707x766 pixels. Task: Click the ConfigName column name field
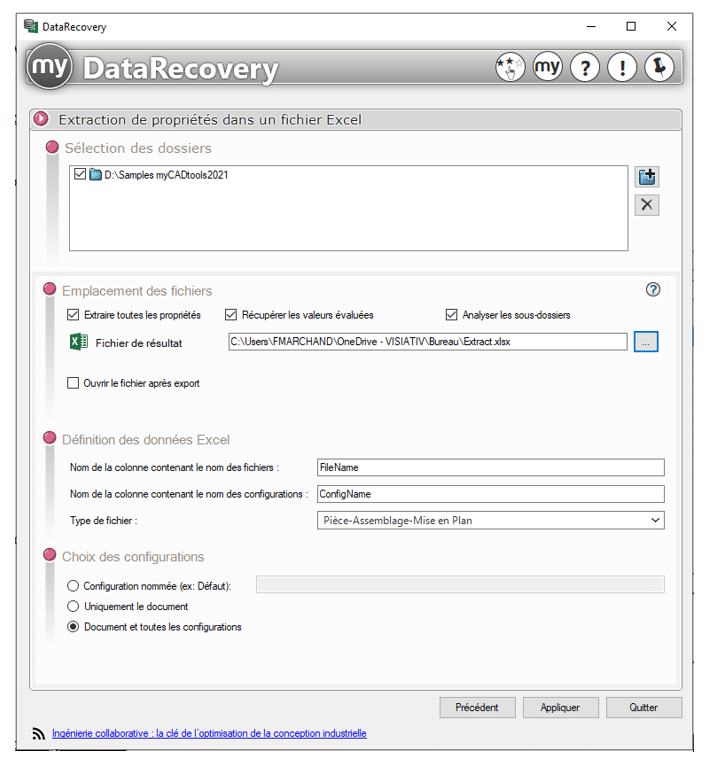click(491, 494)
